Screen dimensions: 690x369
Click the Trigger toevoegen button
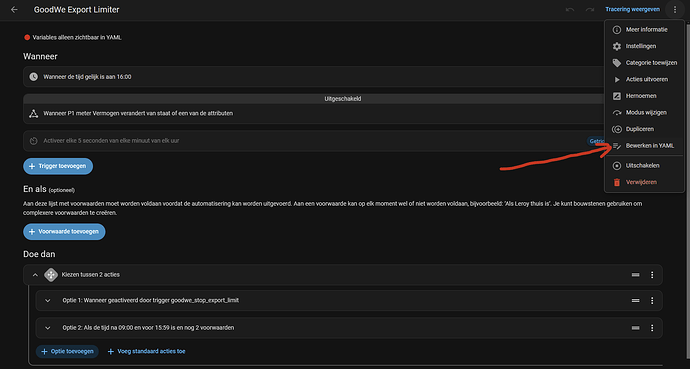[x=58, y=166]
